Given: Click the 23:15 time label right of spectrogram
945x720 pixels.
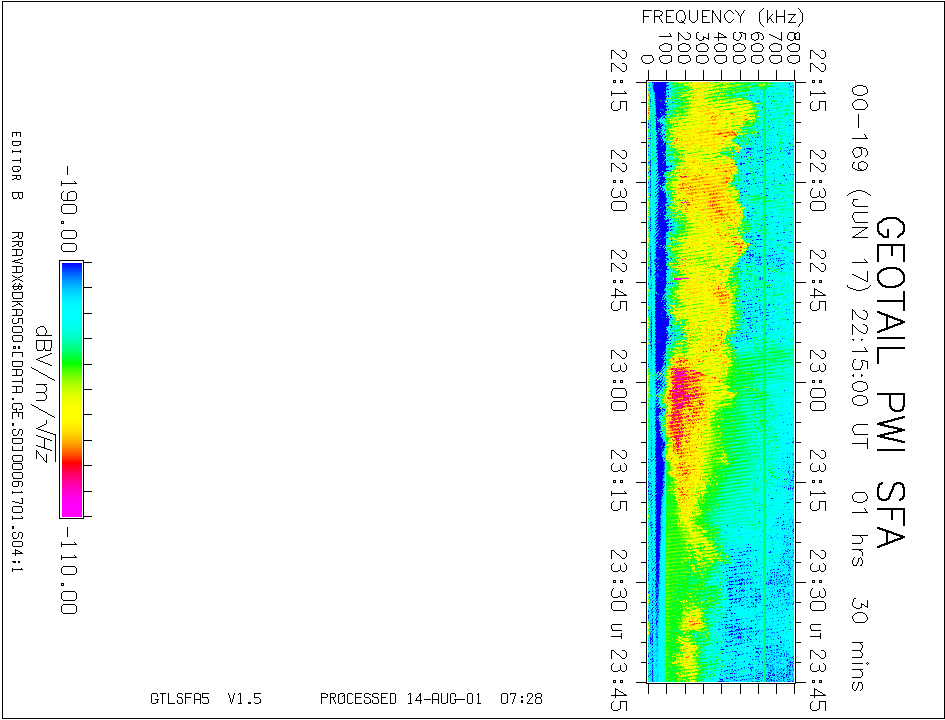Looking at the screenshot, I should click(819, 480).
